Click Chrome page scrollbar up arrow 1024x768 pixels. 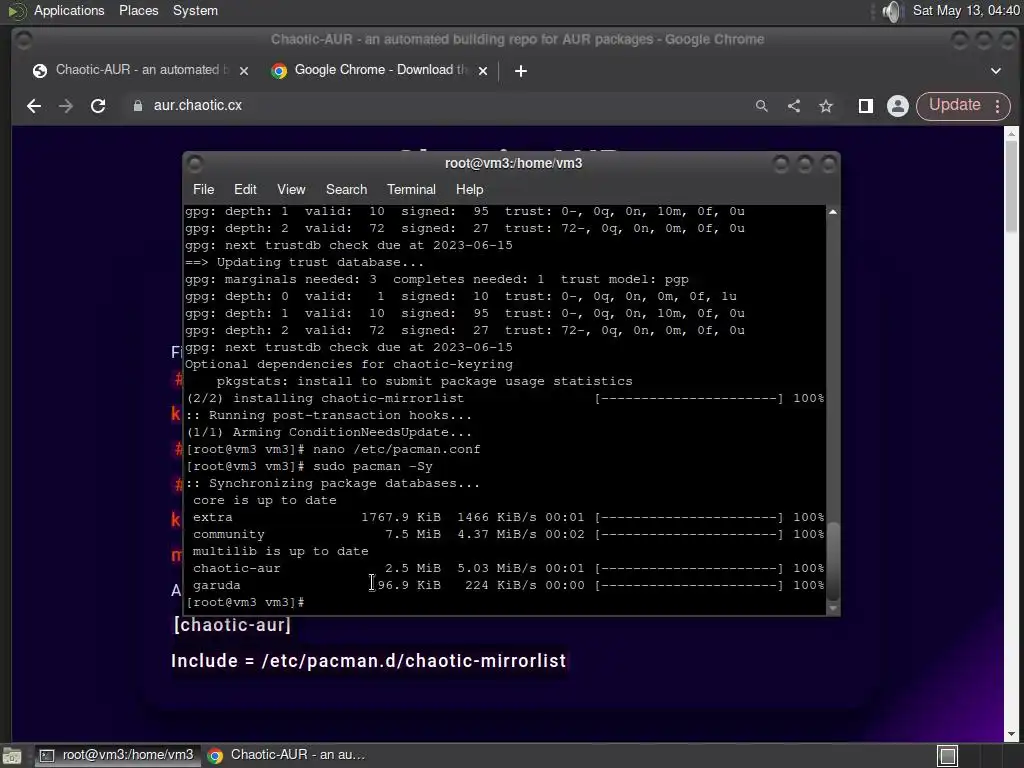click(x=1011, y=134)
